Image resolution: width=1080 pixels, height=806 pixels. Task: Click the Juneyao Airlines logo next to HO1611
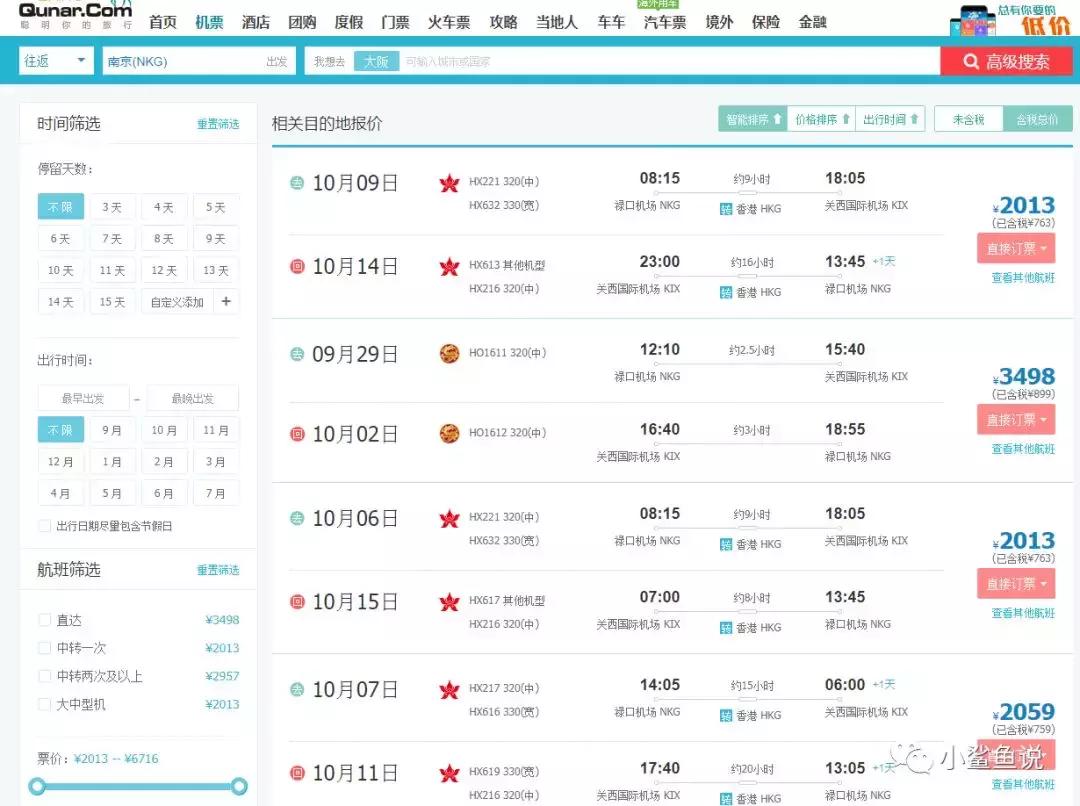point(448,354)
